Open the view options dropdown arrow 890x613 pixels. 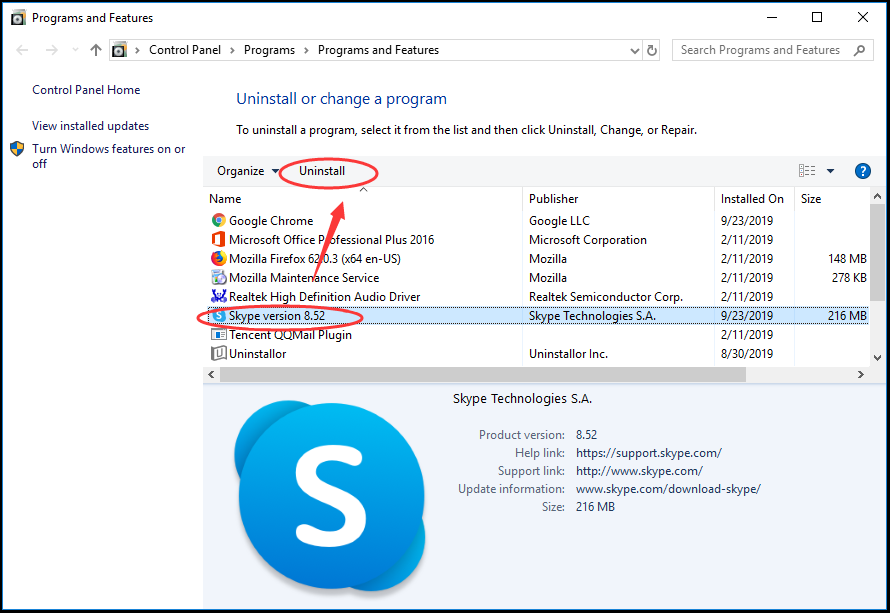[x=830, y=171]
